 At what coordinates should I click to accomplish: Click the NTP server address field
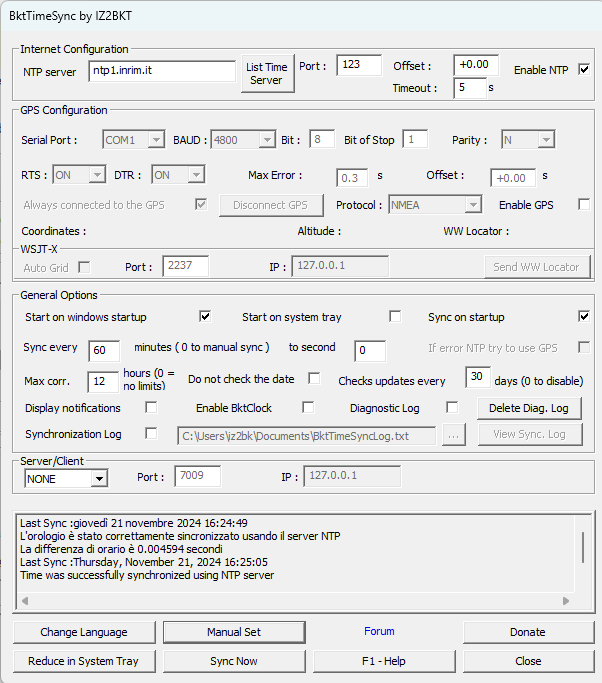tap(162, 71)
